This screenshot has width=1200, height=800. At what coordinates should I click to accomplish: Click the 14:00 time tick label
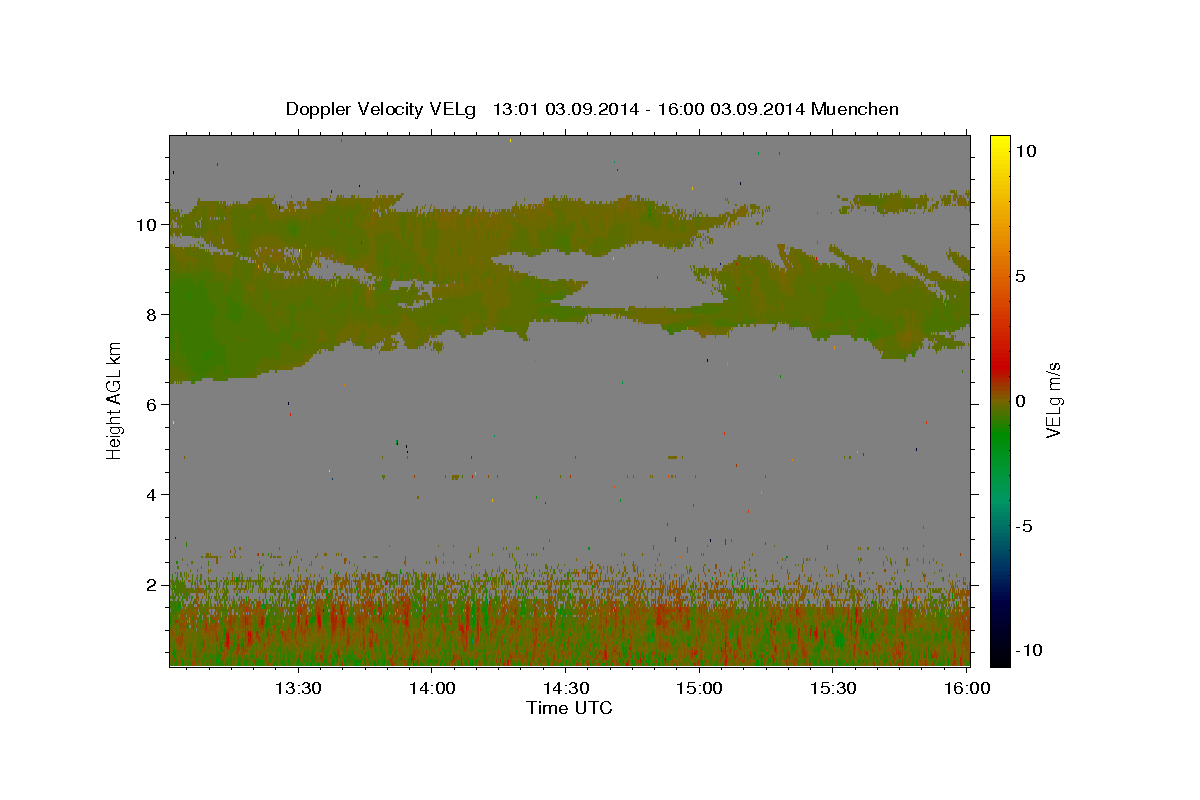coord(431,688)
